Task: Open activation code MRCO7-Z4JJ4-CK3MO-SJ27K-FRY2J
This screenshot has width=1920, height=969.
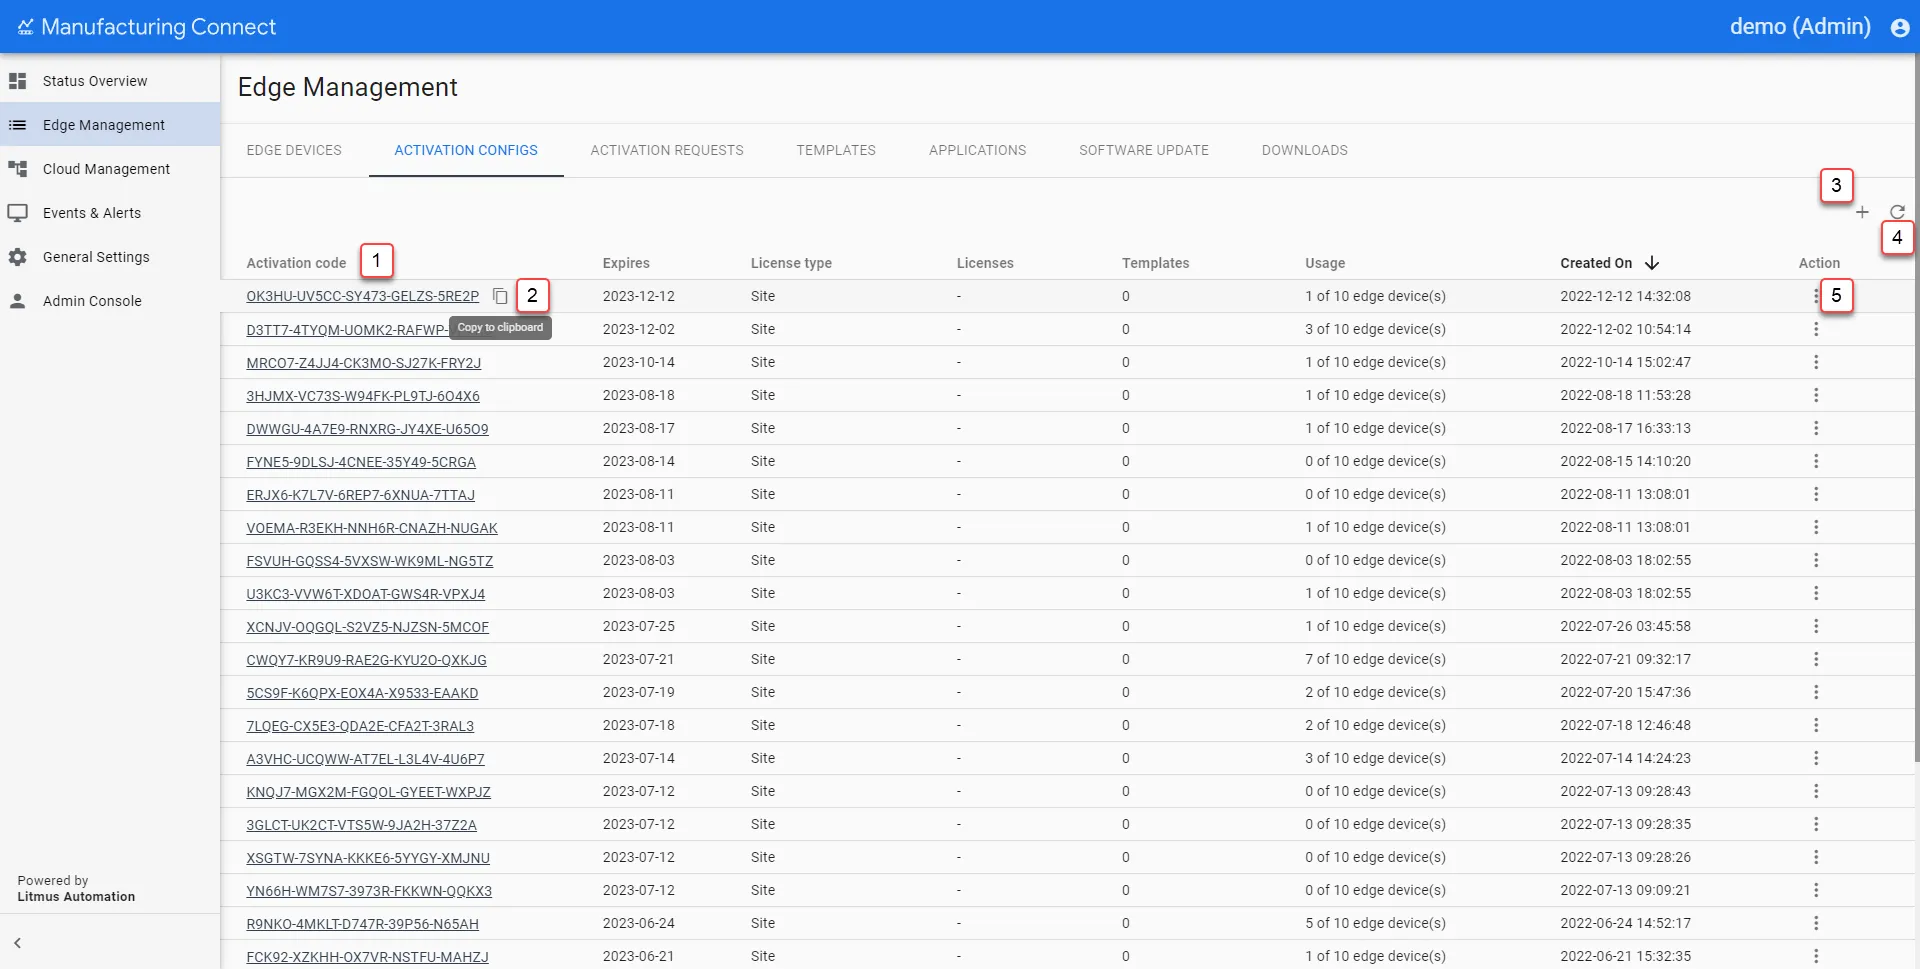Action: point(364,363)
